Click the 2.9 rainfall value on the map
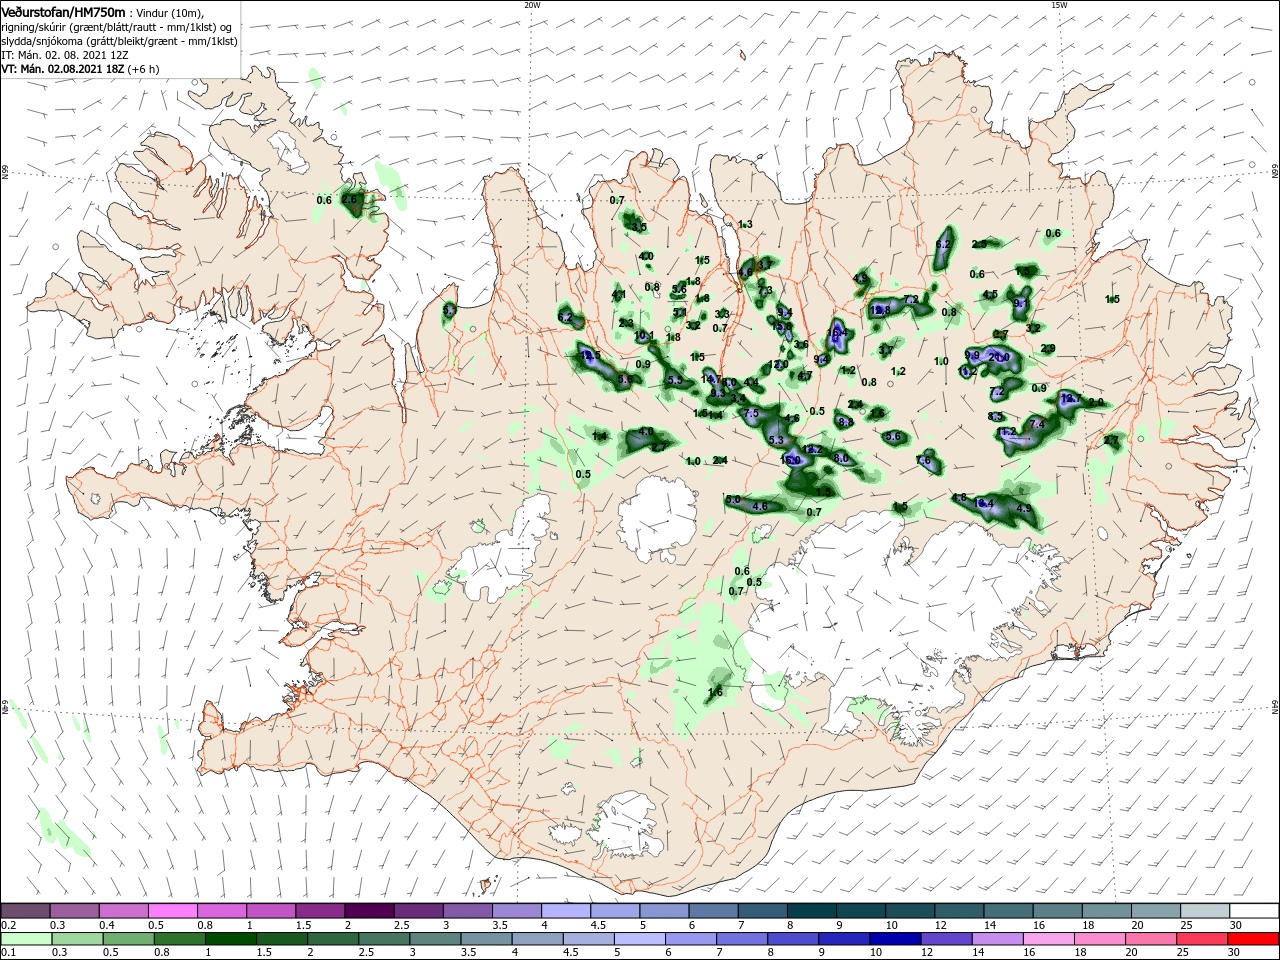This screenshot has height=960, width=1280. pos(1048,348)
